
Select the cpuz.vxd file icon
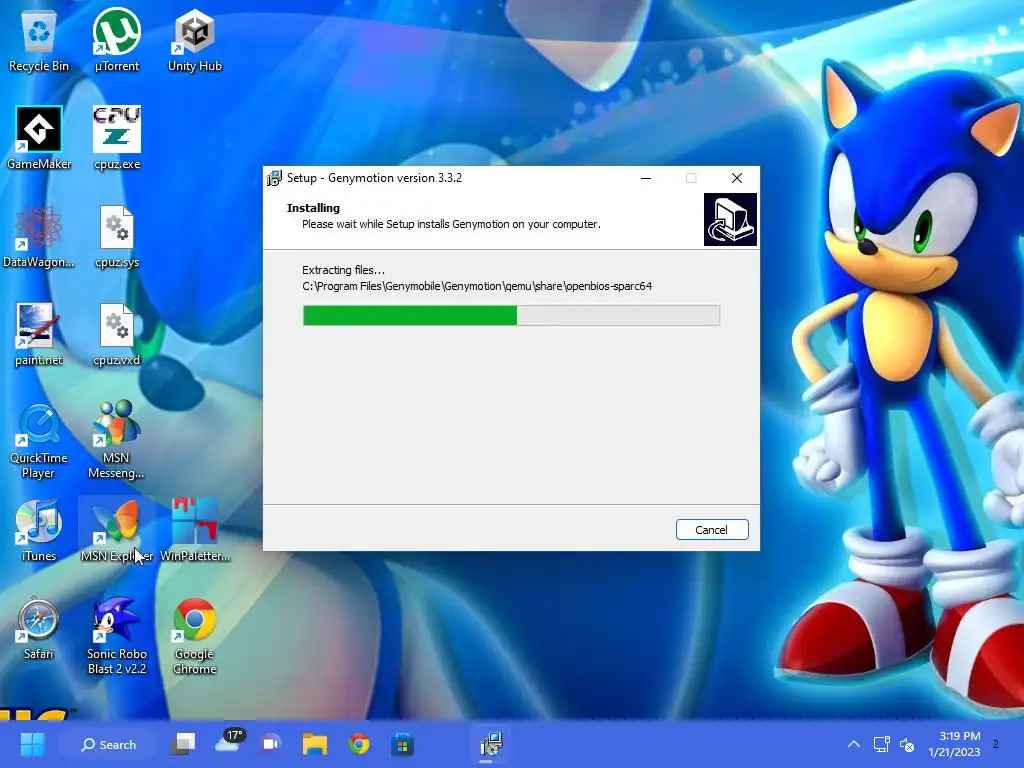tap(117, 334)
